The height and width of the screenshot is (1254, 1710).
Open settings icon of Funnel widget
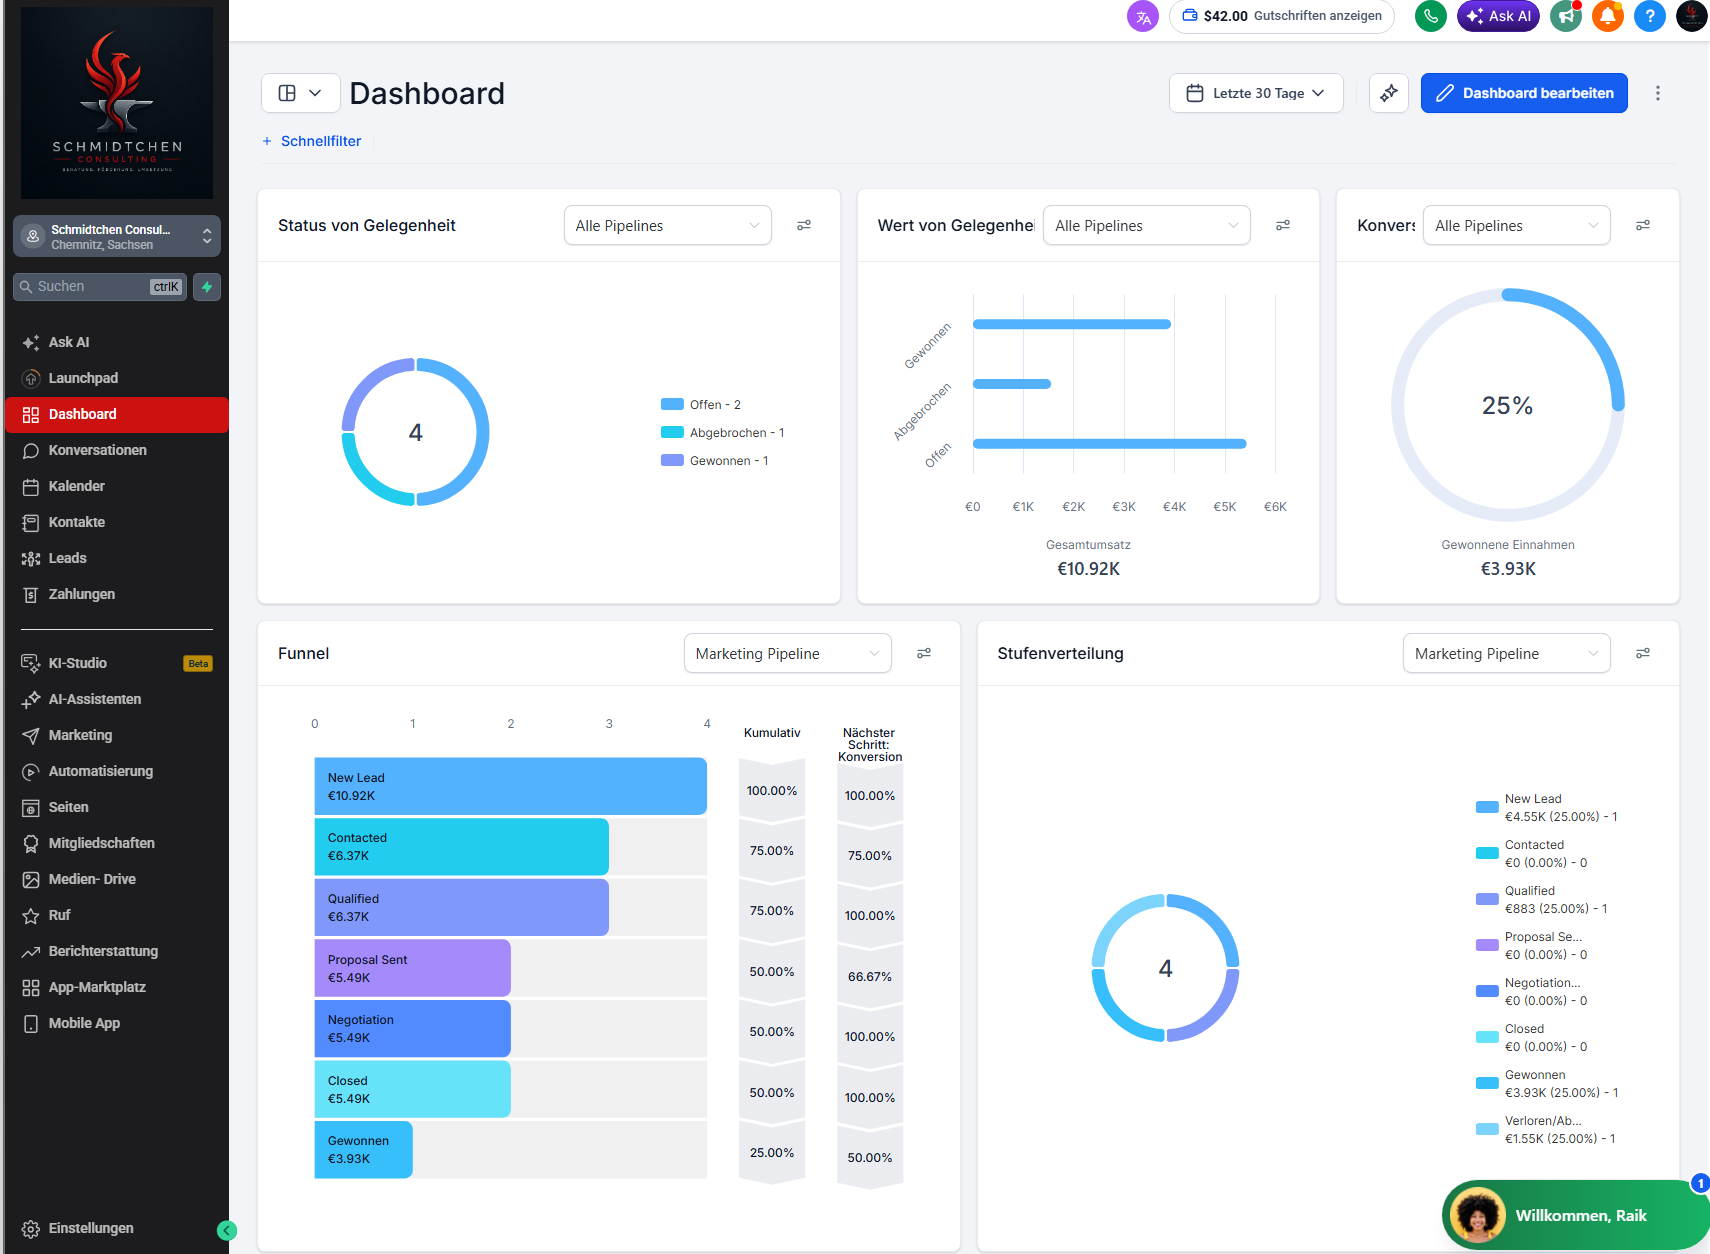(924, 653)
